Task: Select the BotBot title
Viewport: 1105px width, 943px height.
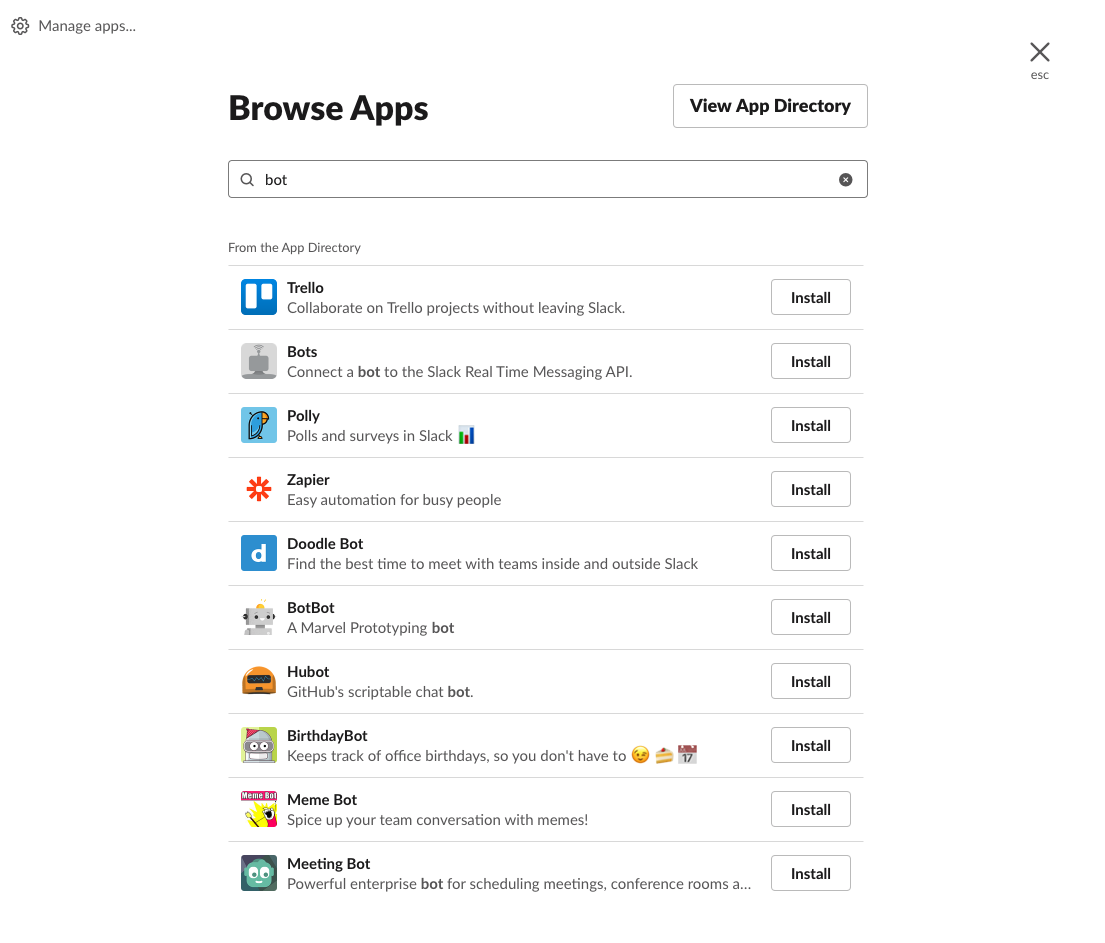Action: click(310, 608)
